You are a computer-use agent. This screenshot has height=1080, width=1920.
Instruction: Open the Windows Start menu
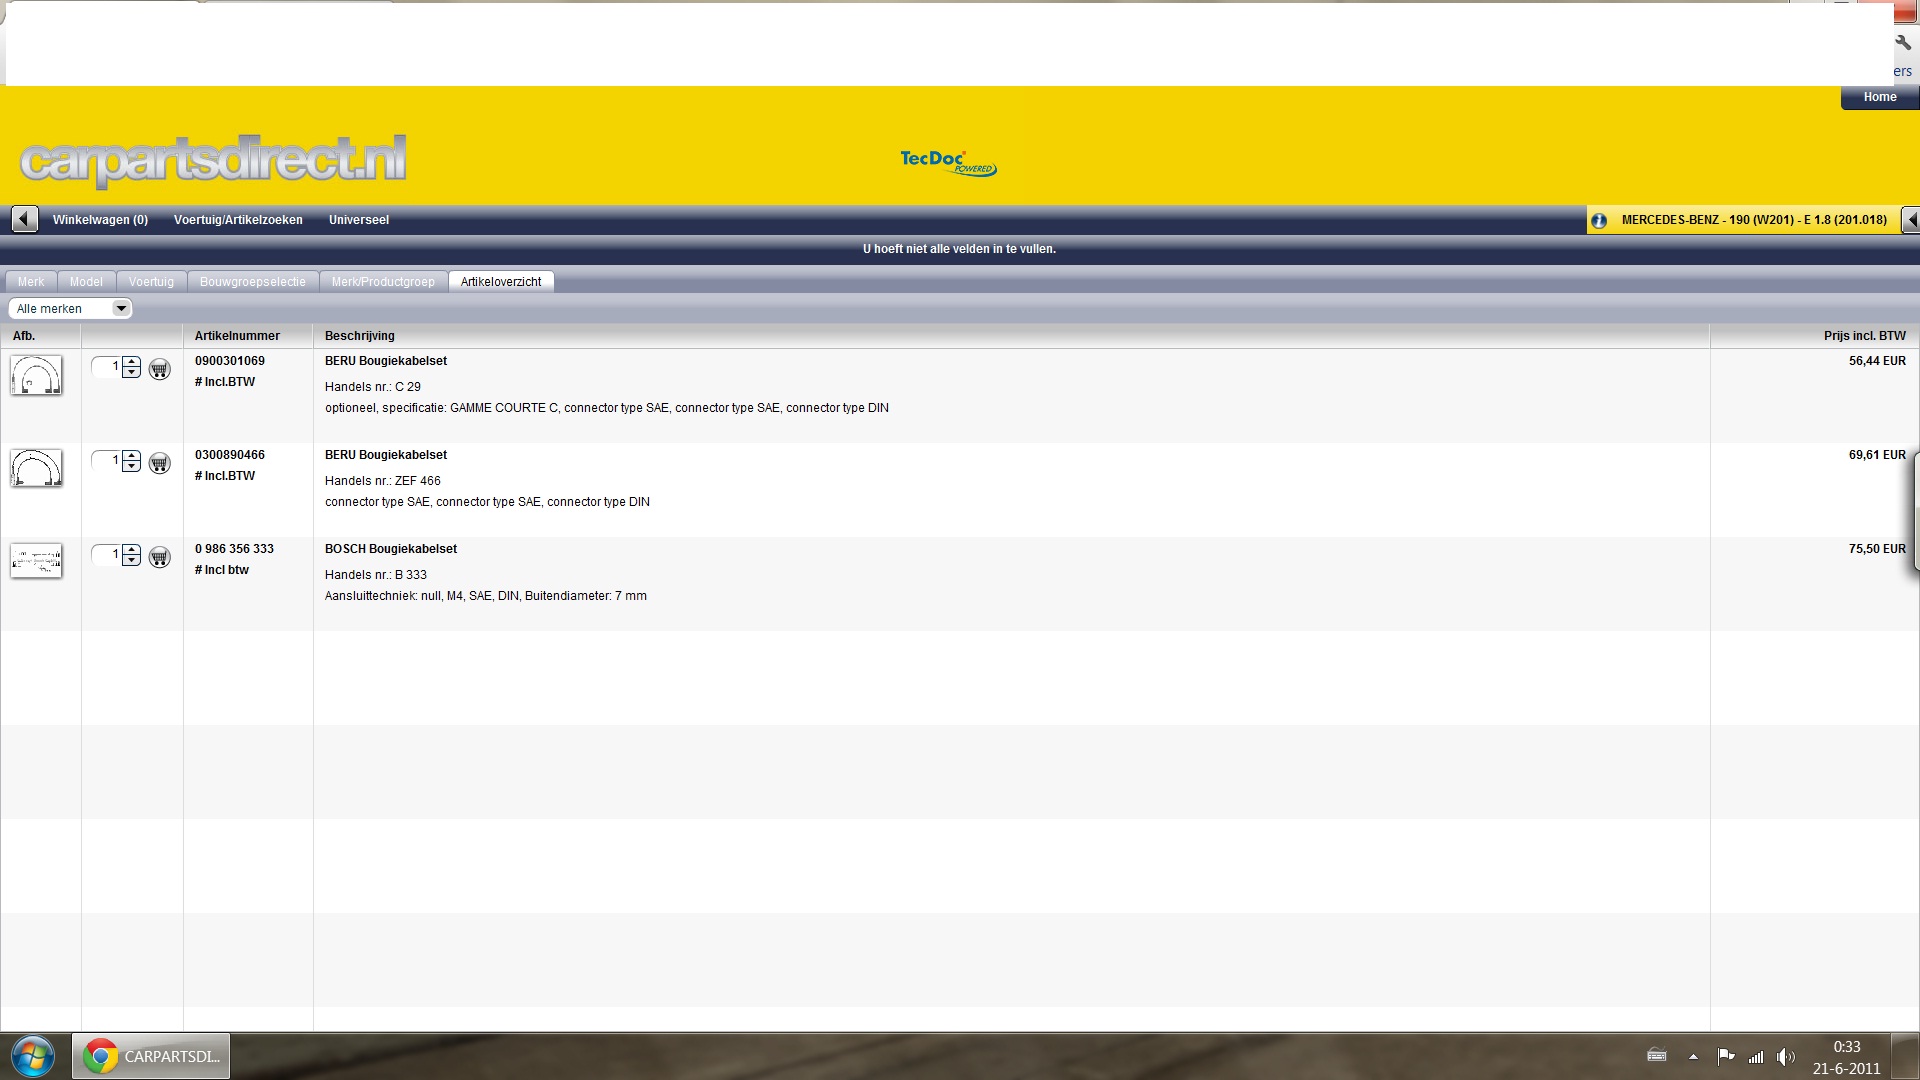pyautogui.click(x=33, y=1056)
